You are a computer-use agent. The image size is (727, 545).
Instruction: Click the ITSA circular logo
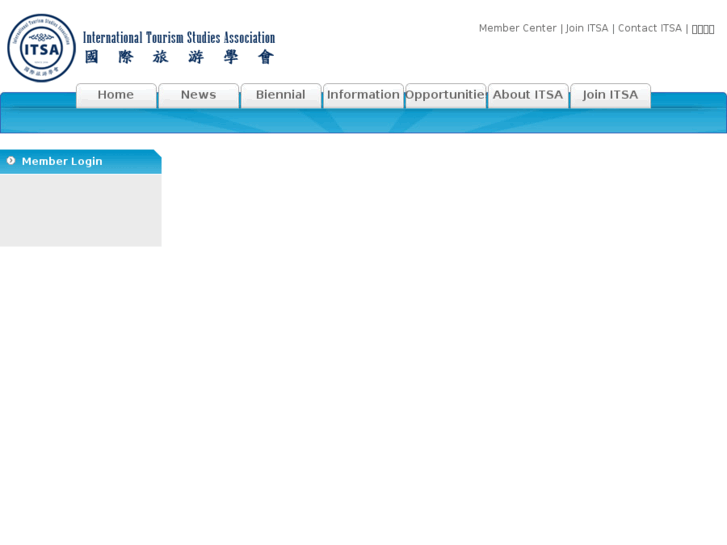(x=41, y=48)
